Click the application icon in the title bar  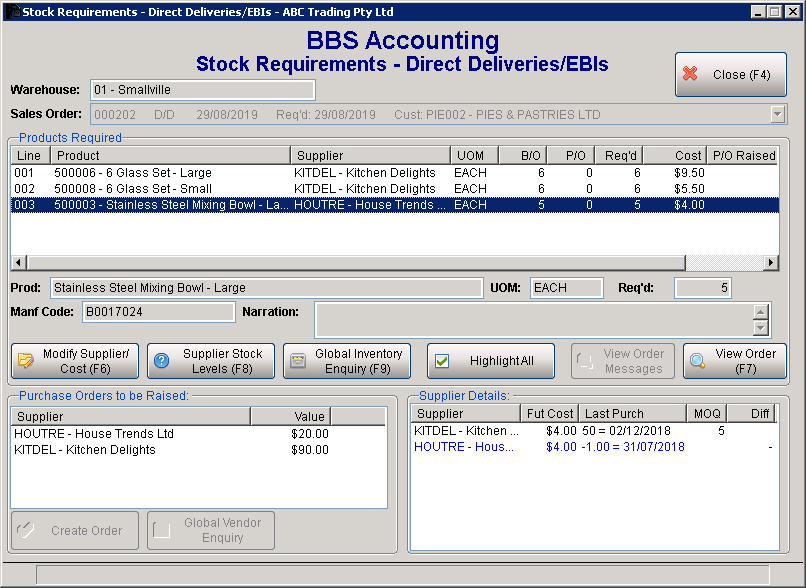point(11,11)
